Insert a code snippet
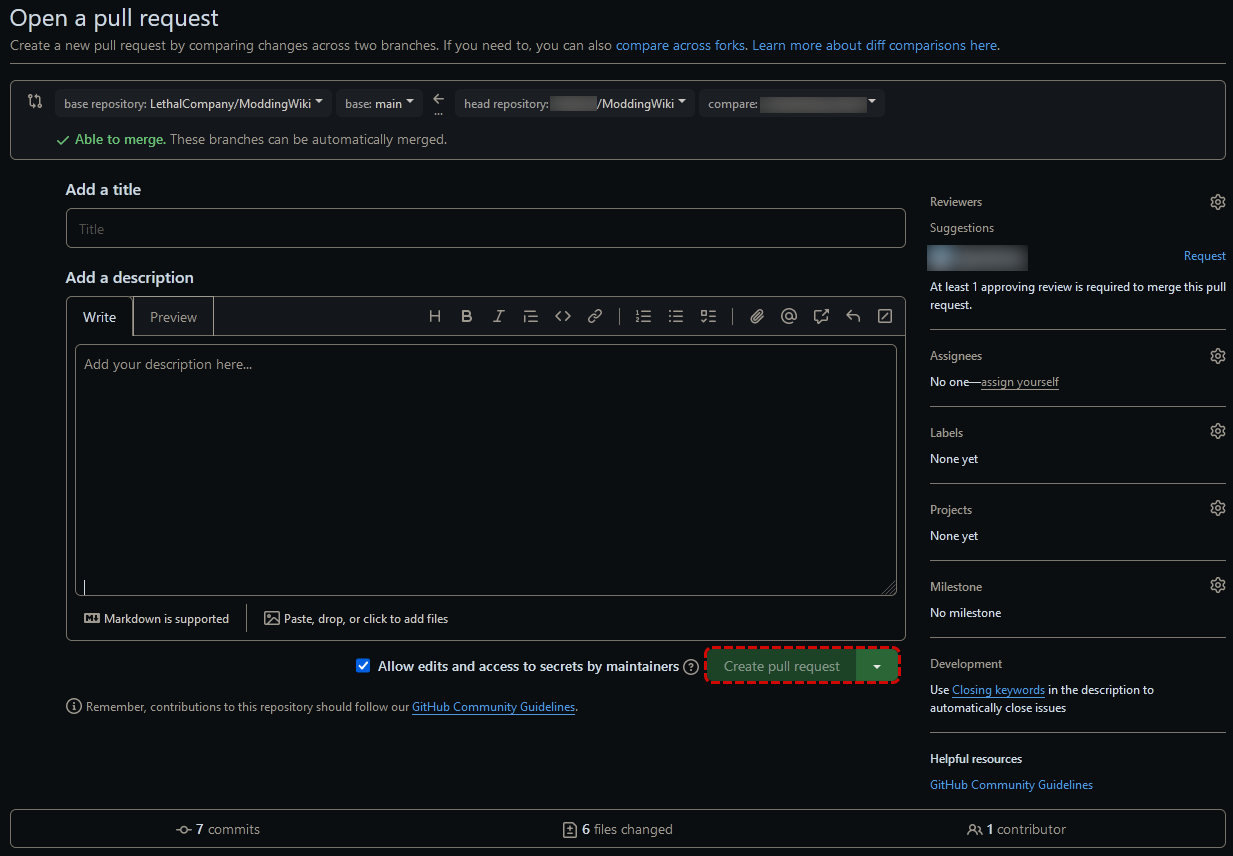1233x856 pixels. (562, 316)
